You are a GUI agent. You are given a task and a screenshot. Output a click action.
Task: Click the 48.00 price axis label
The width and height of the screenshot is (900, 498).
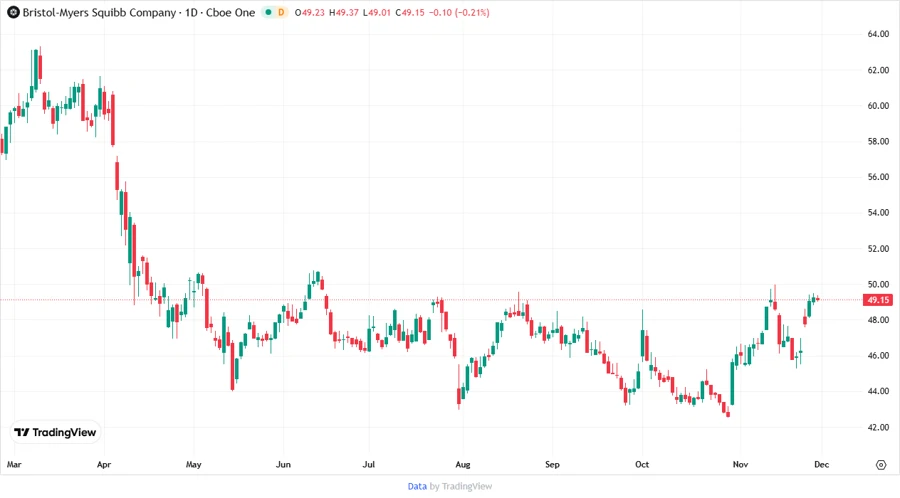pyautogui.click(x=878, y=320)
